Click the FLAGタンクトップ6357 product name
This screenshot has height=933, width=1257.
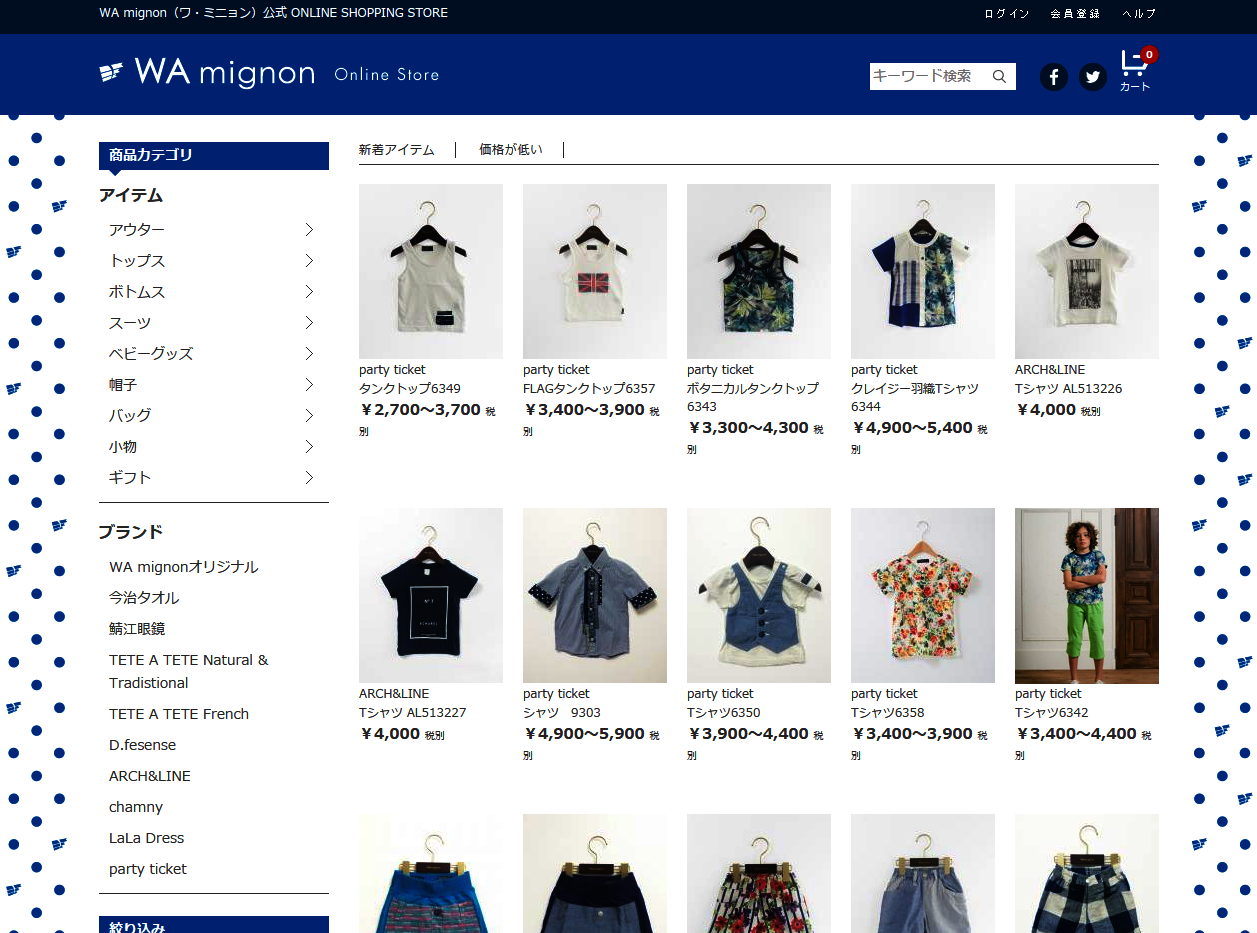(589, 388)
